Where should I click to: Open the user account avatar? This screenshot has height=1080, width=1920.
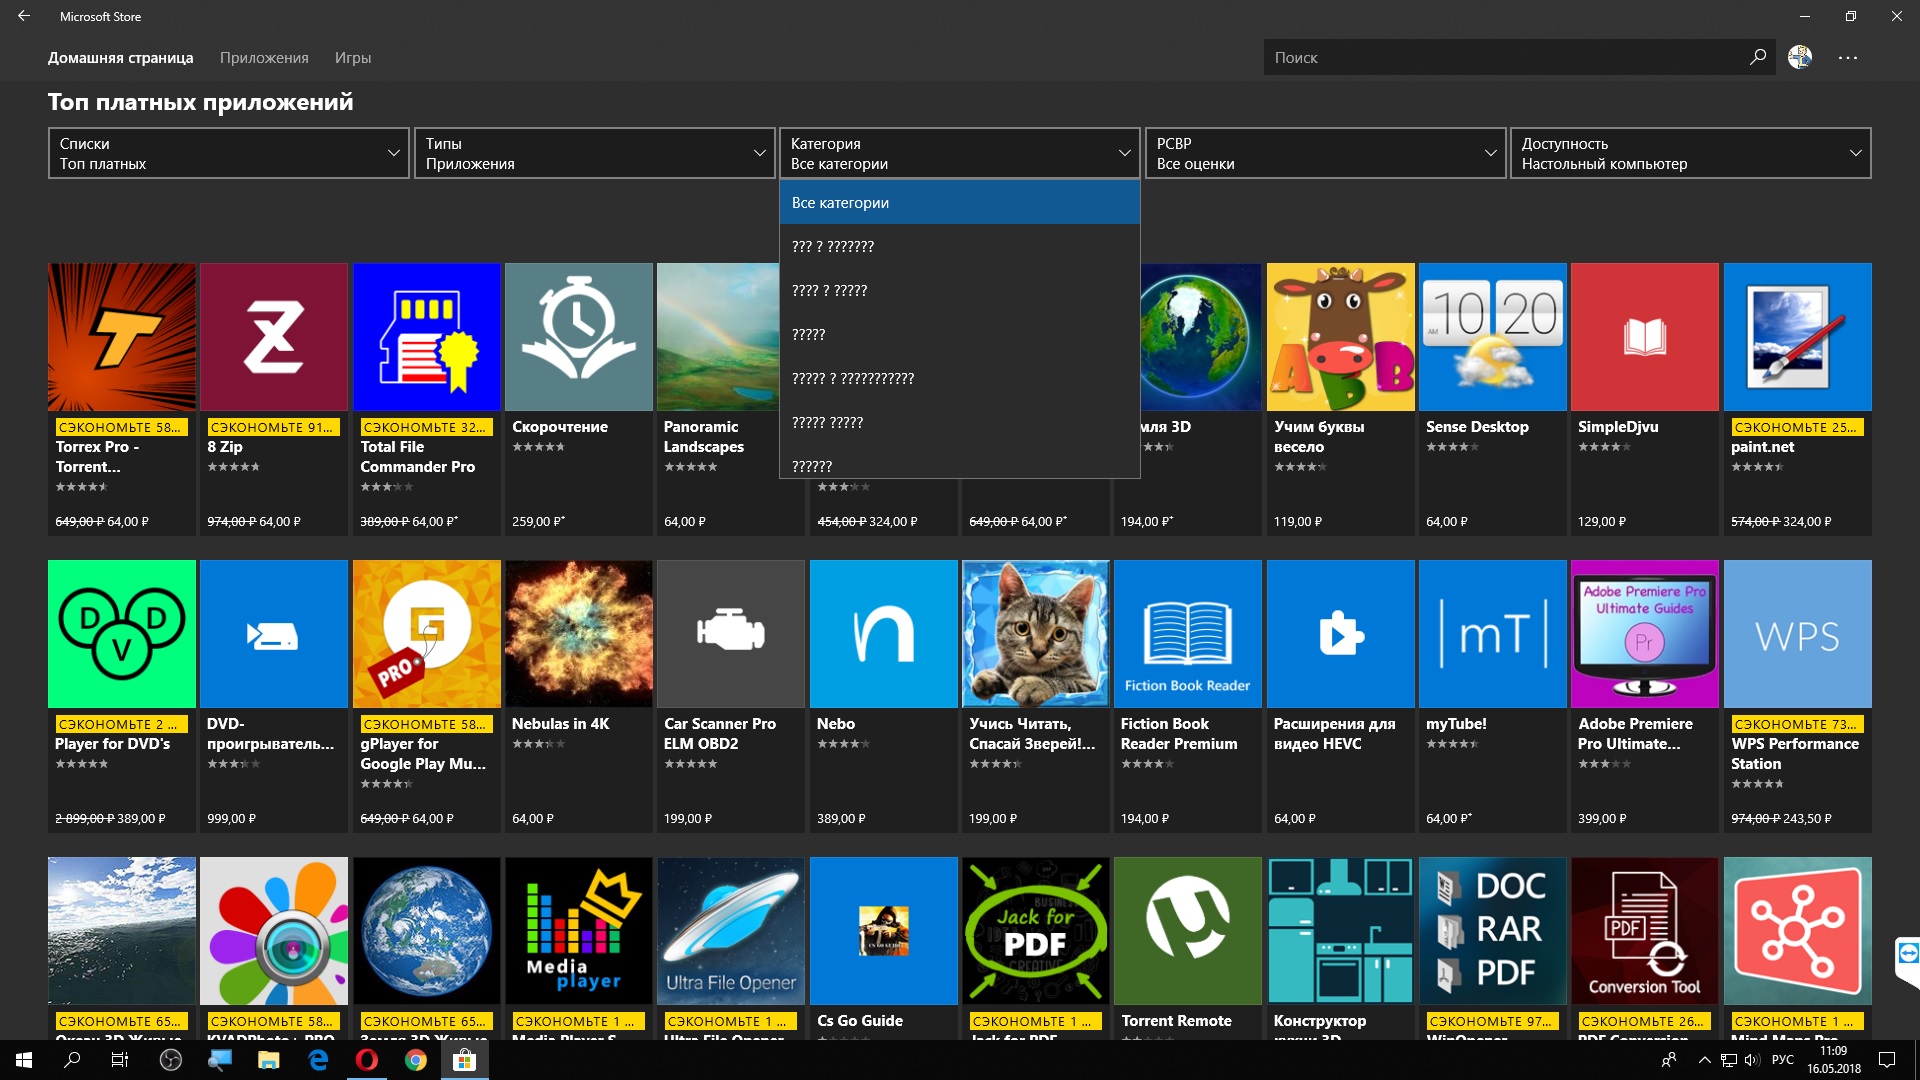point(1800,58)
